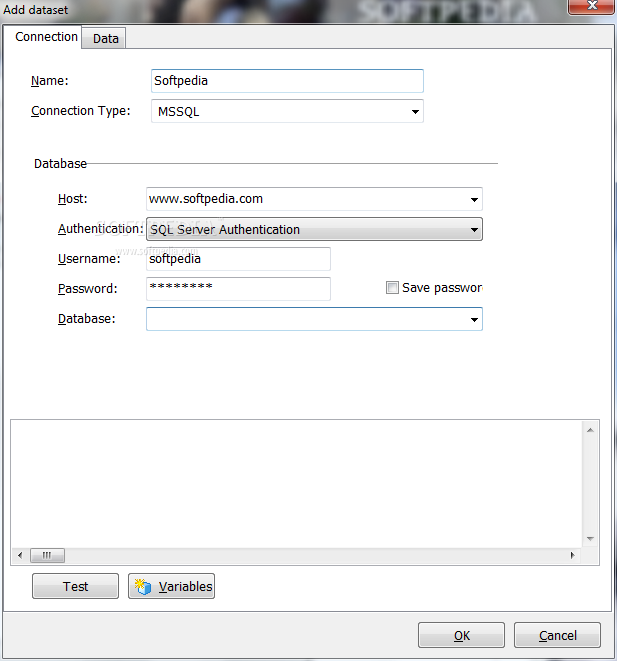
Task: Click the horizontal scroll right arrow
Action: coord(572,555)
